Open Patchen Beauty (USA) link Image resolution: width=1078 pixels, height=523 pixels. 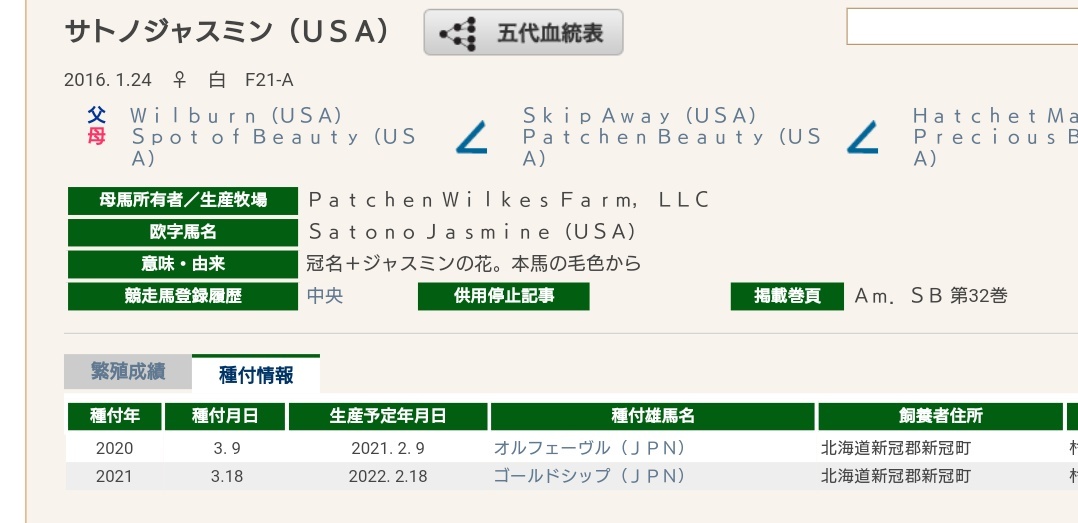click(672, 147)
